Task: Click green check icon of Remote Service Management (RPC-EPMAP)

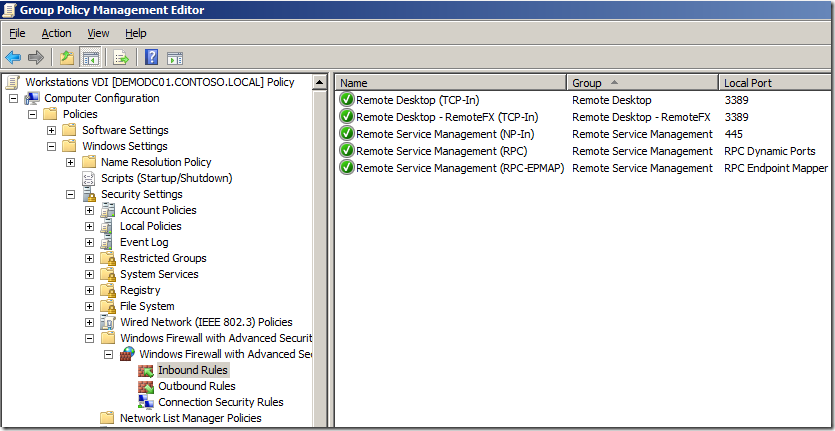Action: pos(347,168)
